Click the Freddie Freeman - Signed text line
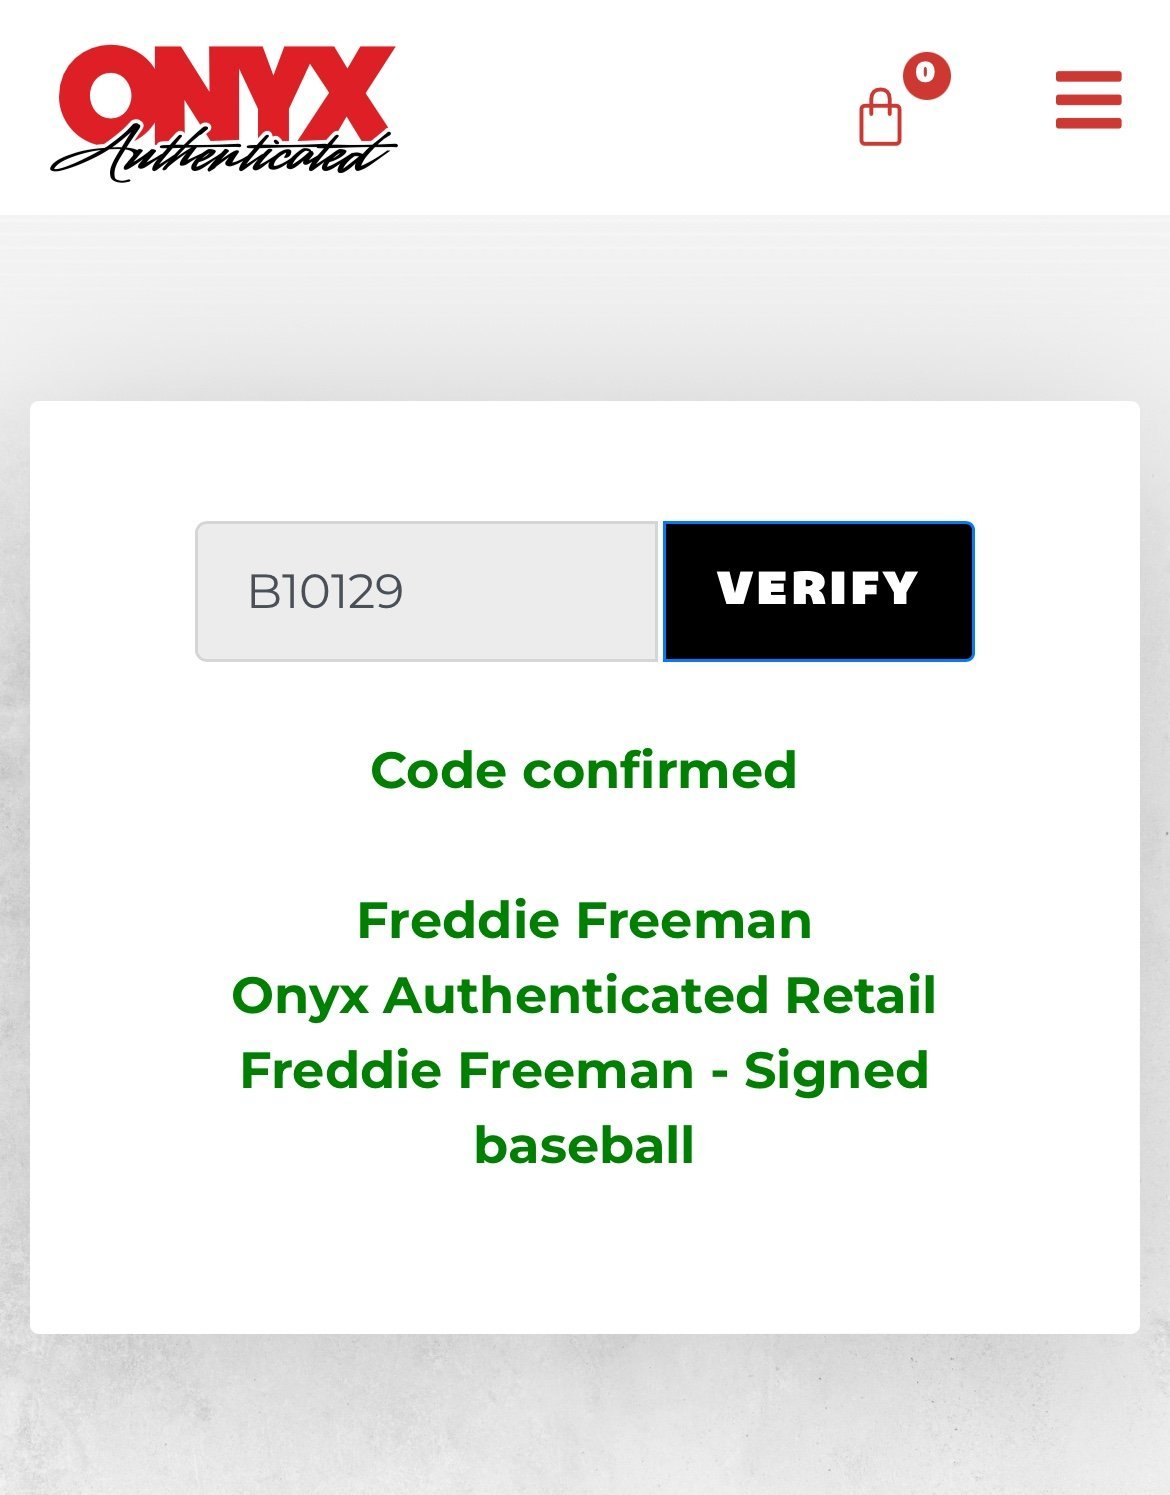 584,1071
